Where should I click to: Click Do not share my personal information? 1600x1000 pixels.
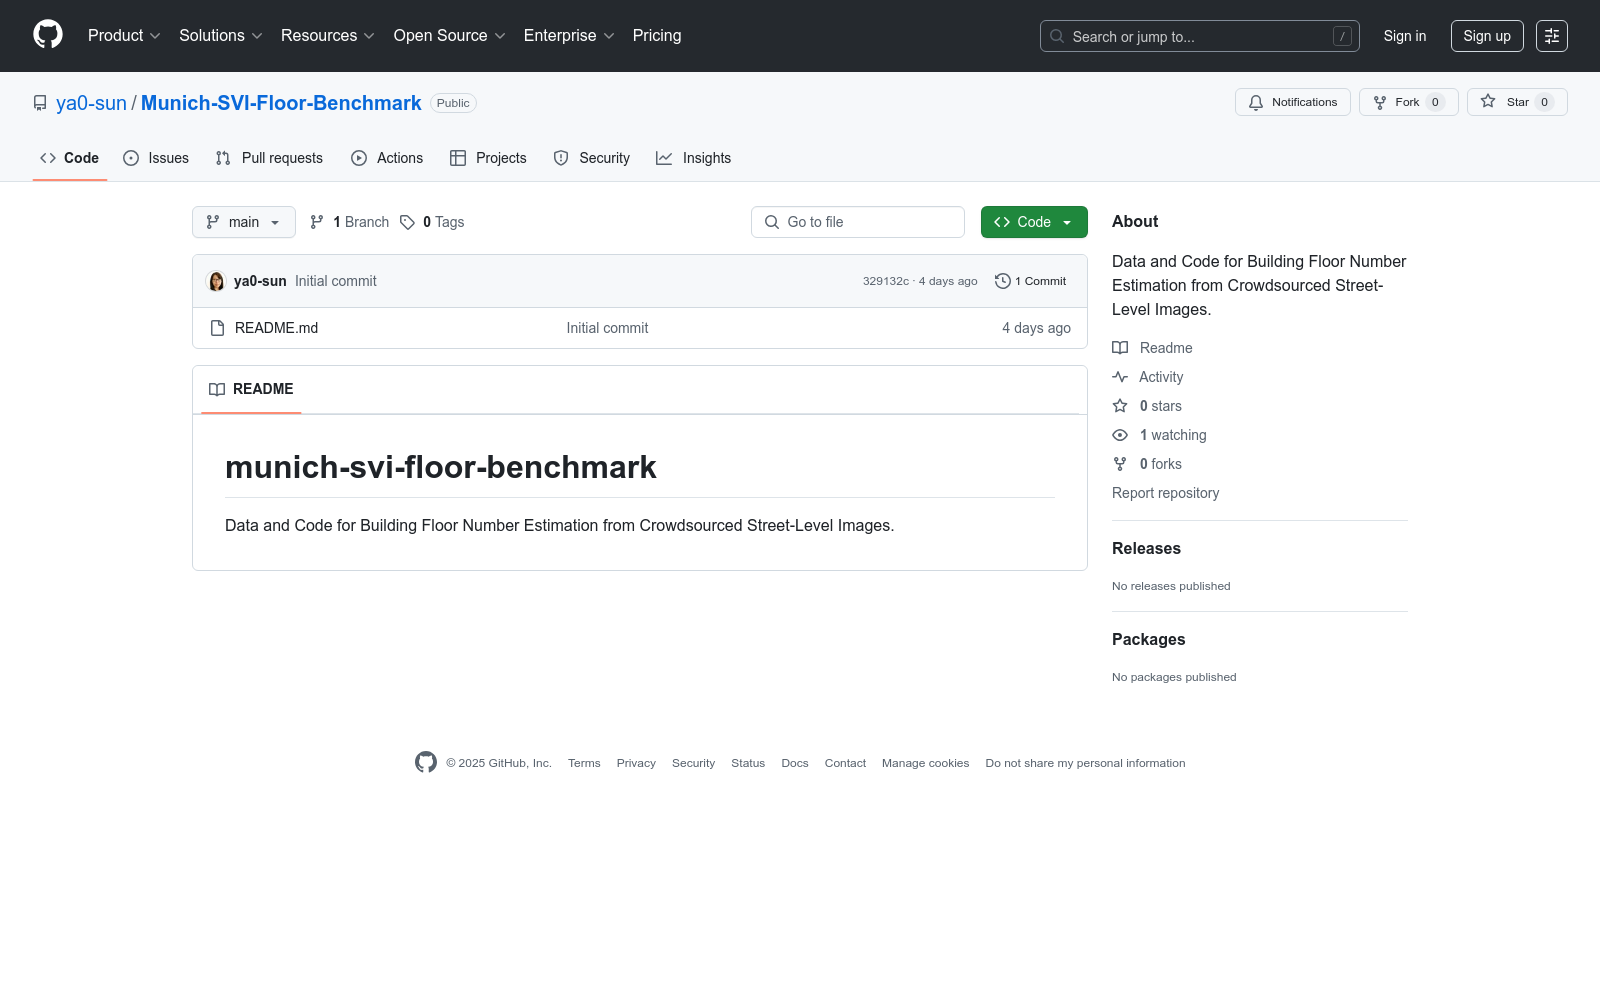[x=1085, y=763]
